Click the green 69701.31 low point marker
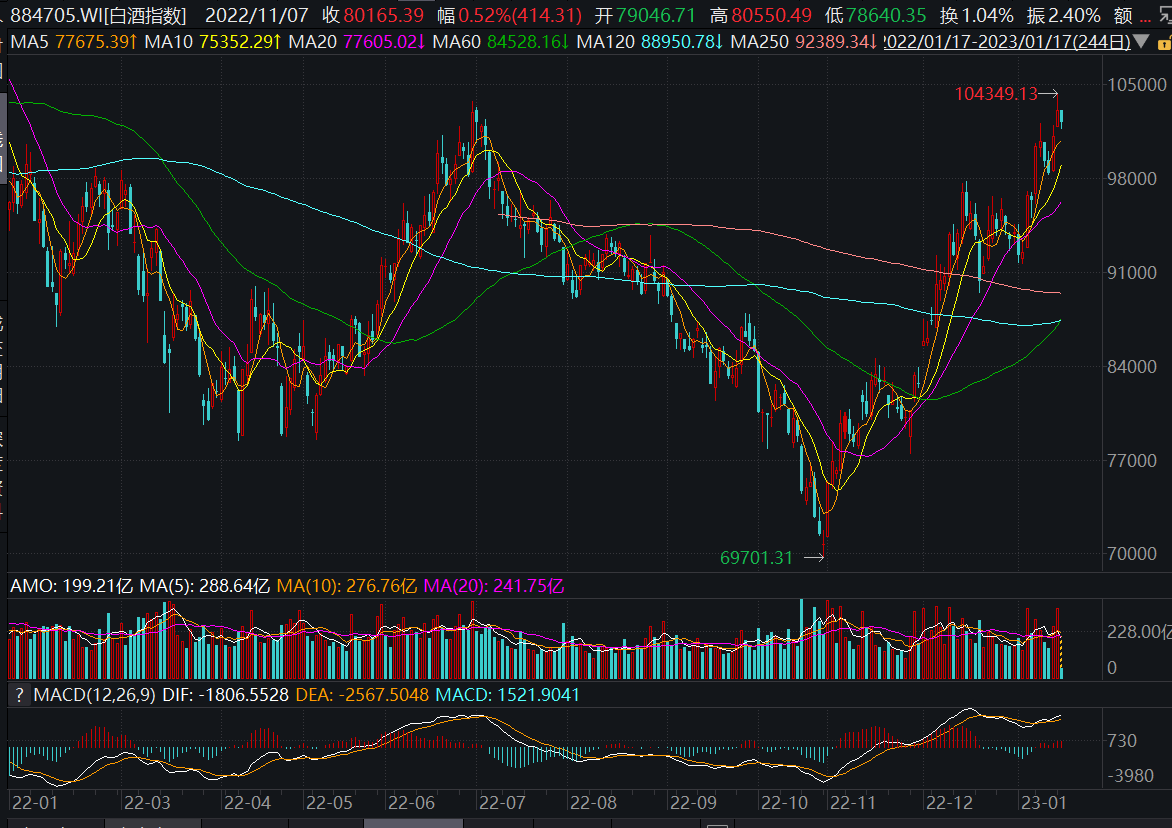The height and width of the screenshot is (828, 1172). tap(756, 557)
